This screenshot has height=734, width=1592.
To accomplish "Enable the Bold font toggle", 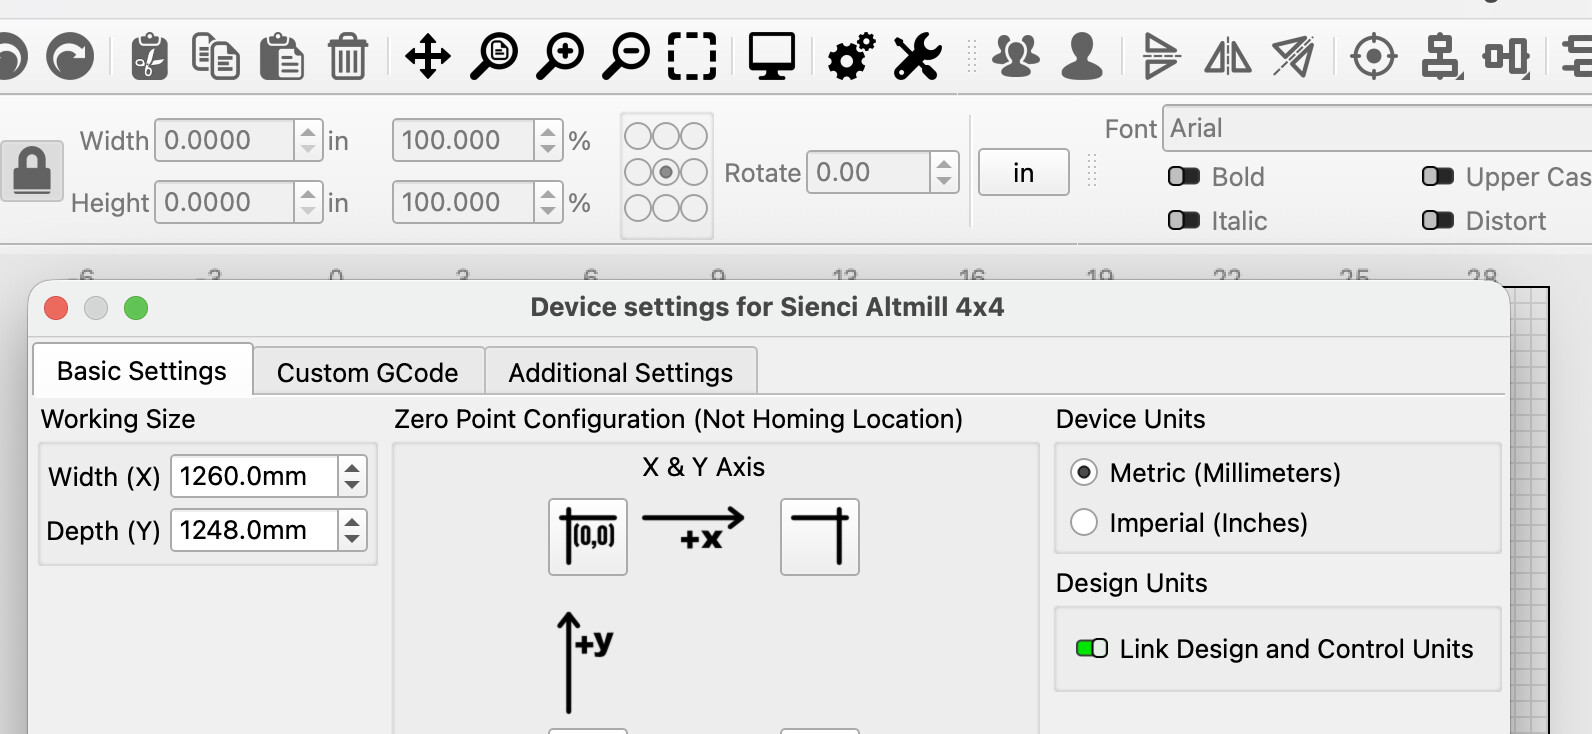I will (x=1184, y=177).
